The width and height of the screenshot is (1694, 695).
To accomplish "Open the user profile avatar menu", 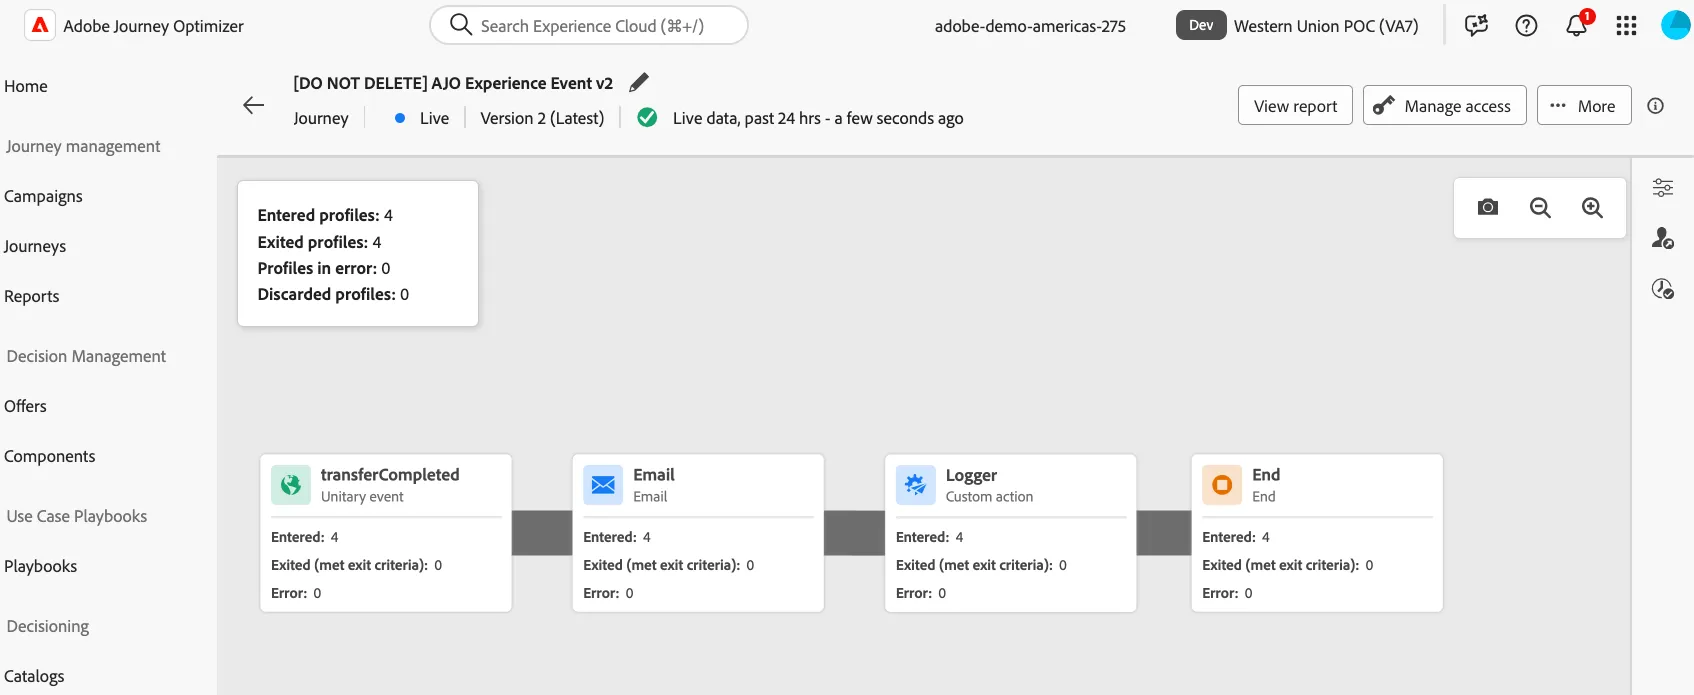I will (1675, 25).
